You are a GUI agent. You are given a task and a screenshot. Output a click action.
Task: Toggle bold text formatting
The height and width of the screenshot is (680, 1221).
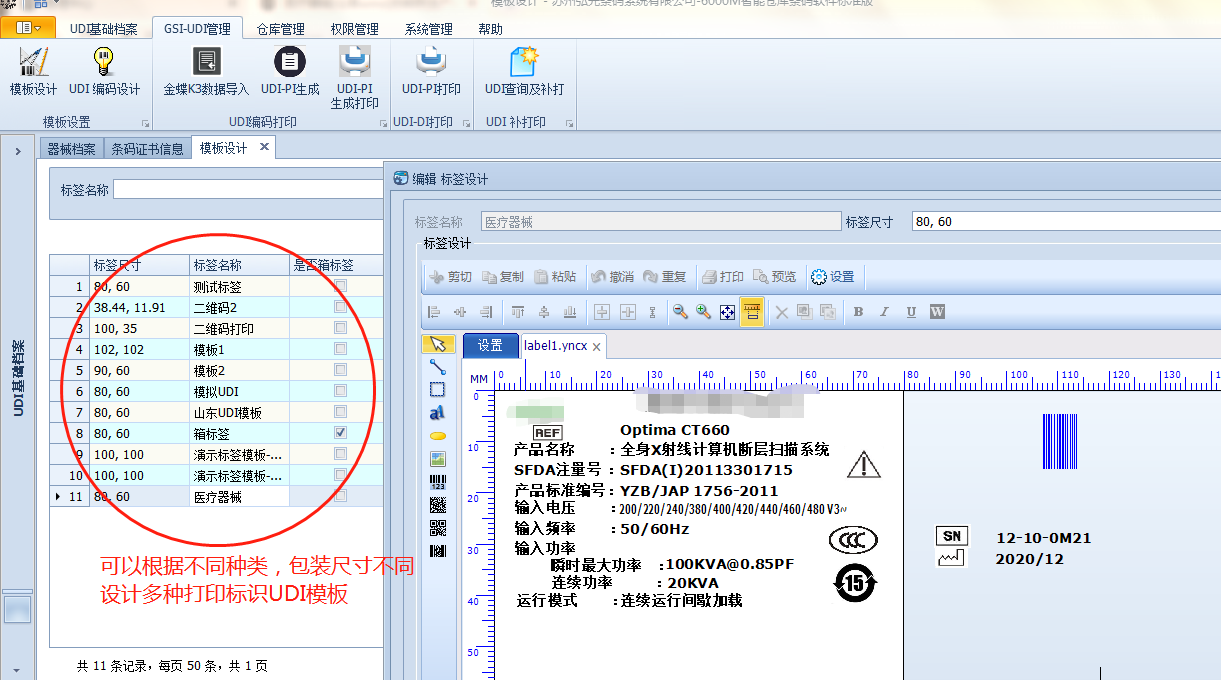click(858, 312)
